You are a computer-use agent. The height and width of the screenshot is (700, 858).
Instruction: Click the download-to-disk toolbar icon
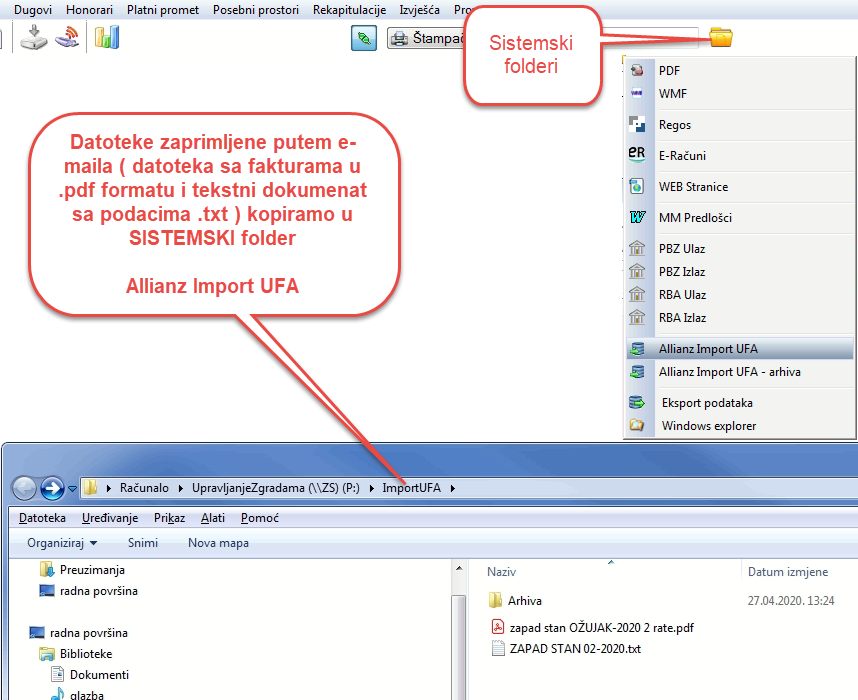(x=34, y=38)
